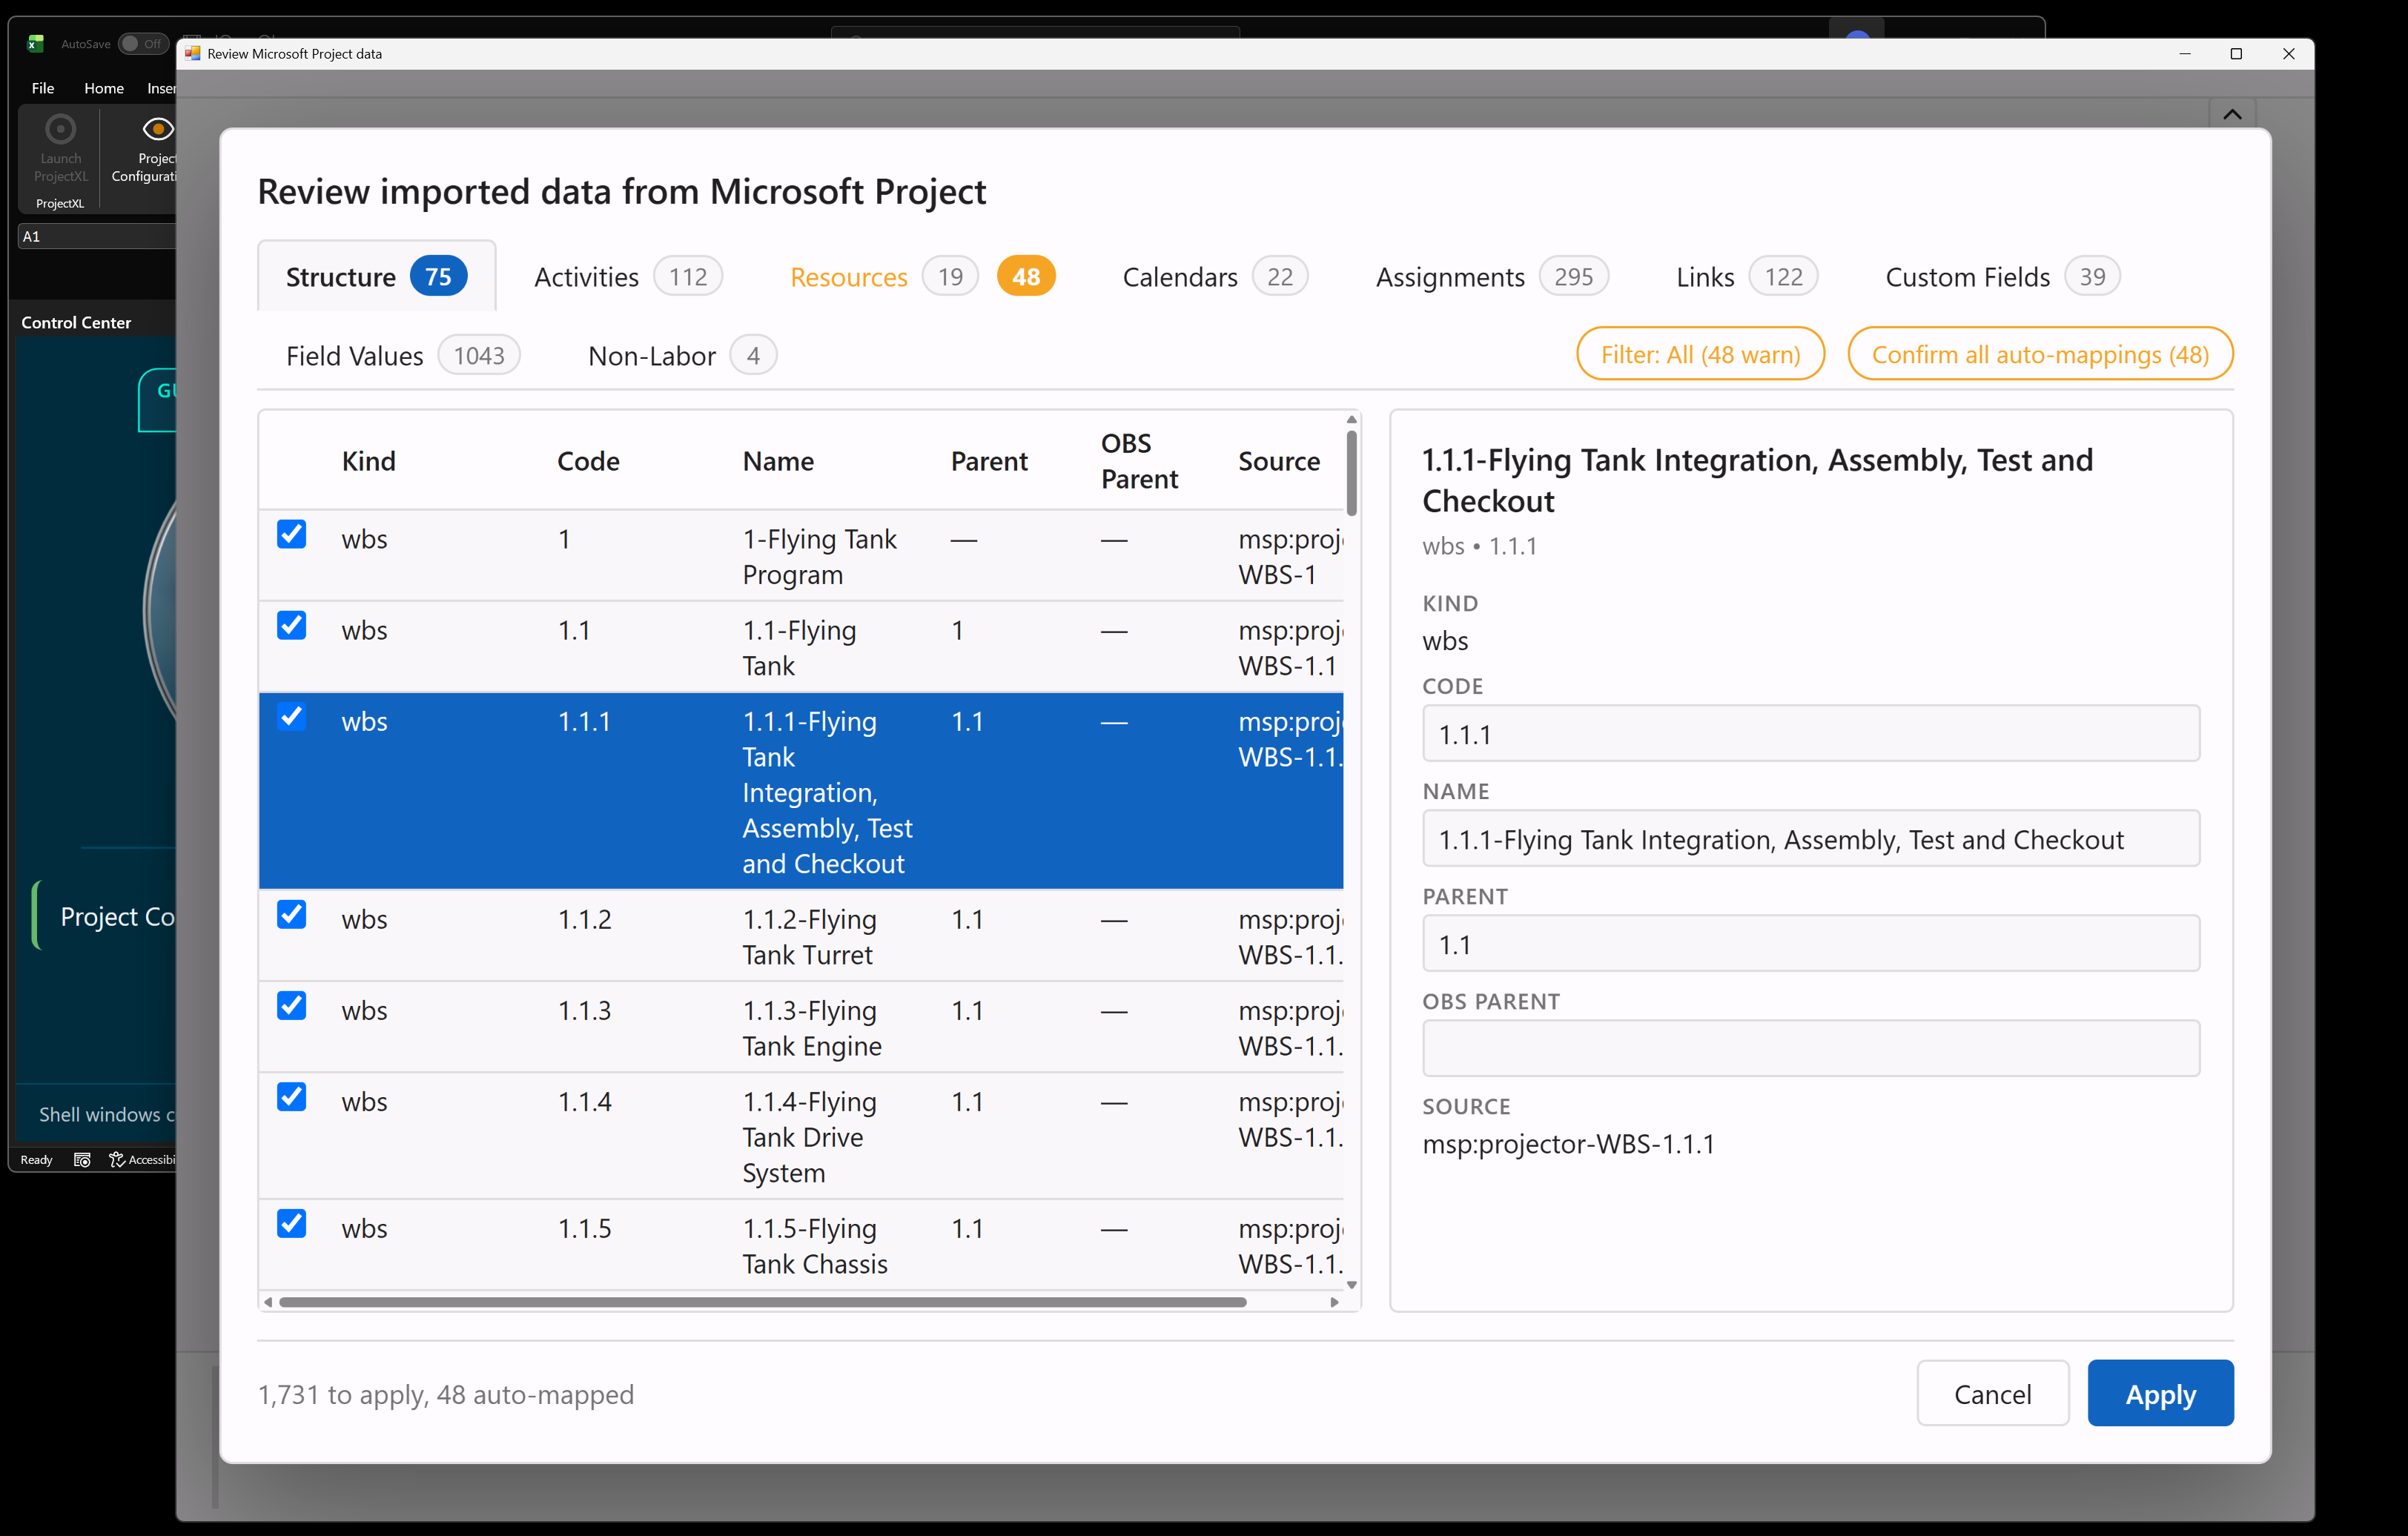Click the Excel app icon in title bar
Screen dimensions: 2408x1536
click(x=36, y=43)
